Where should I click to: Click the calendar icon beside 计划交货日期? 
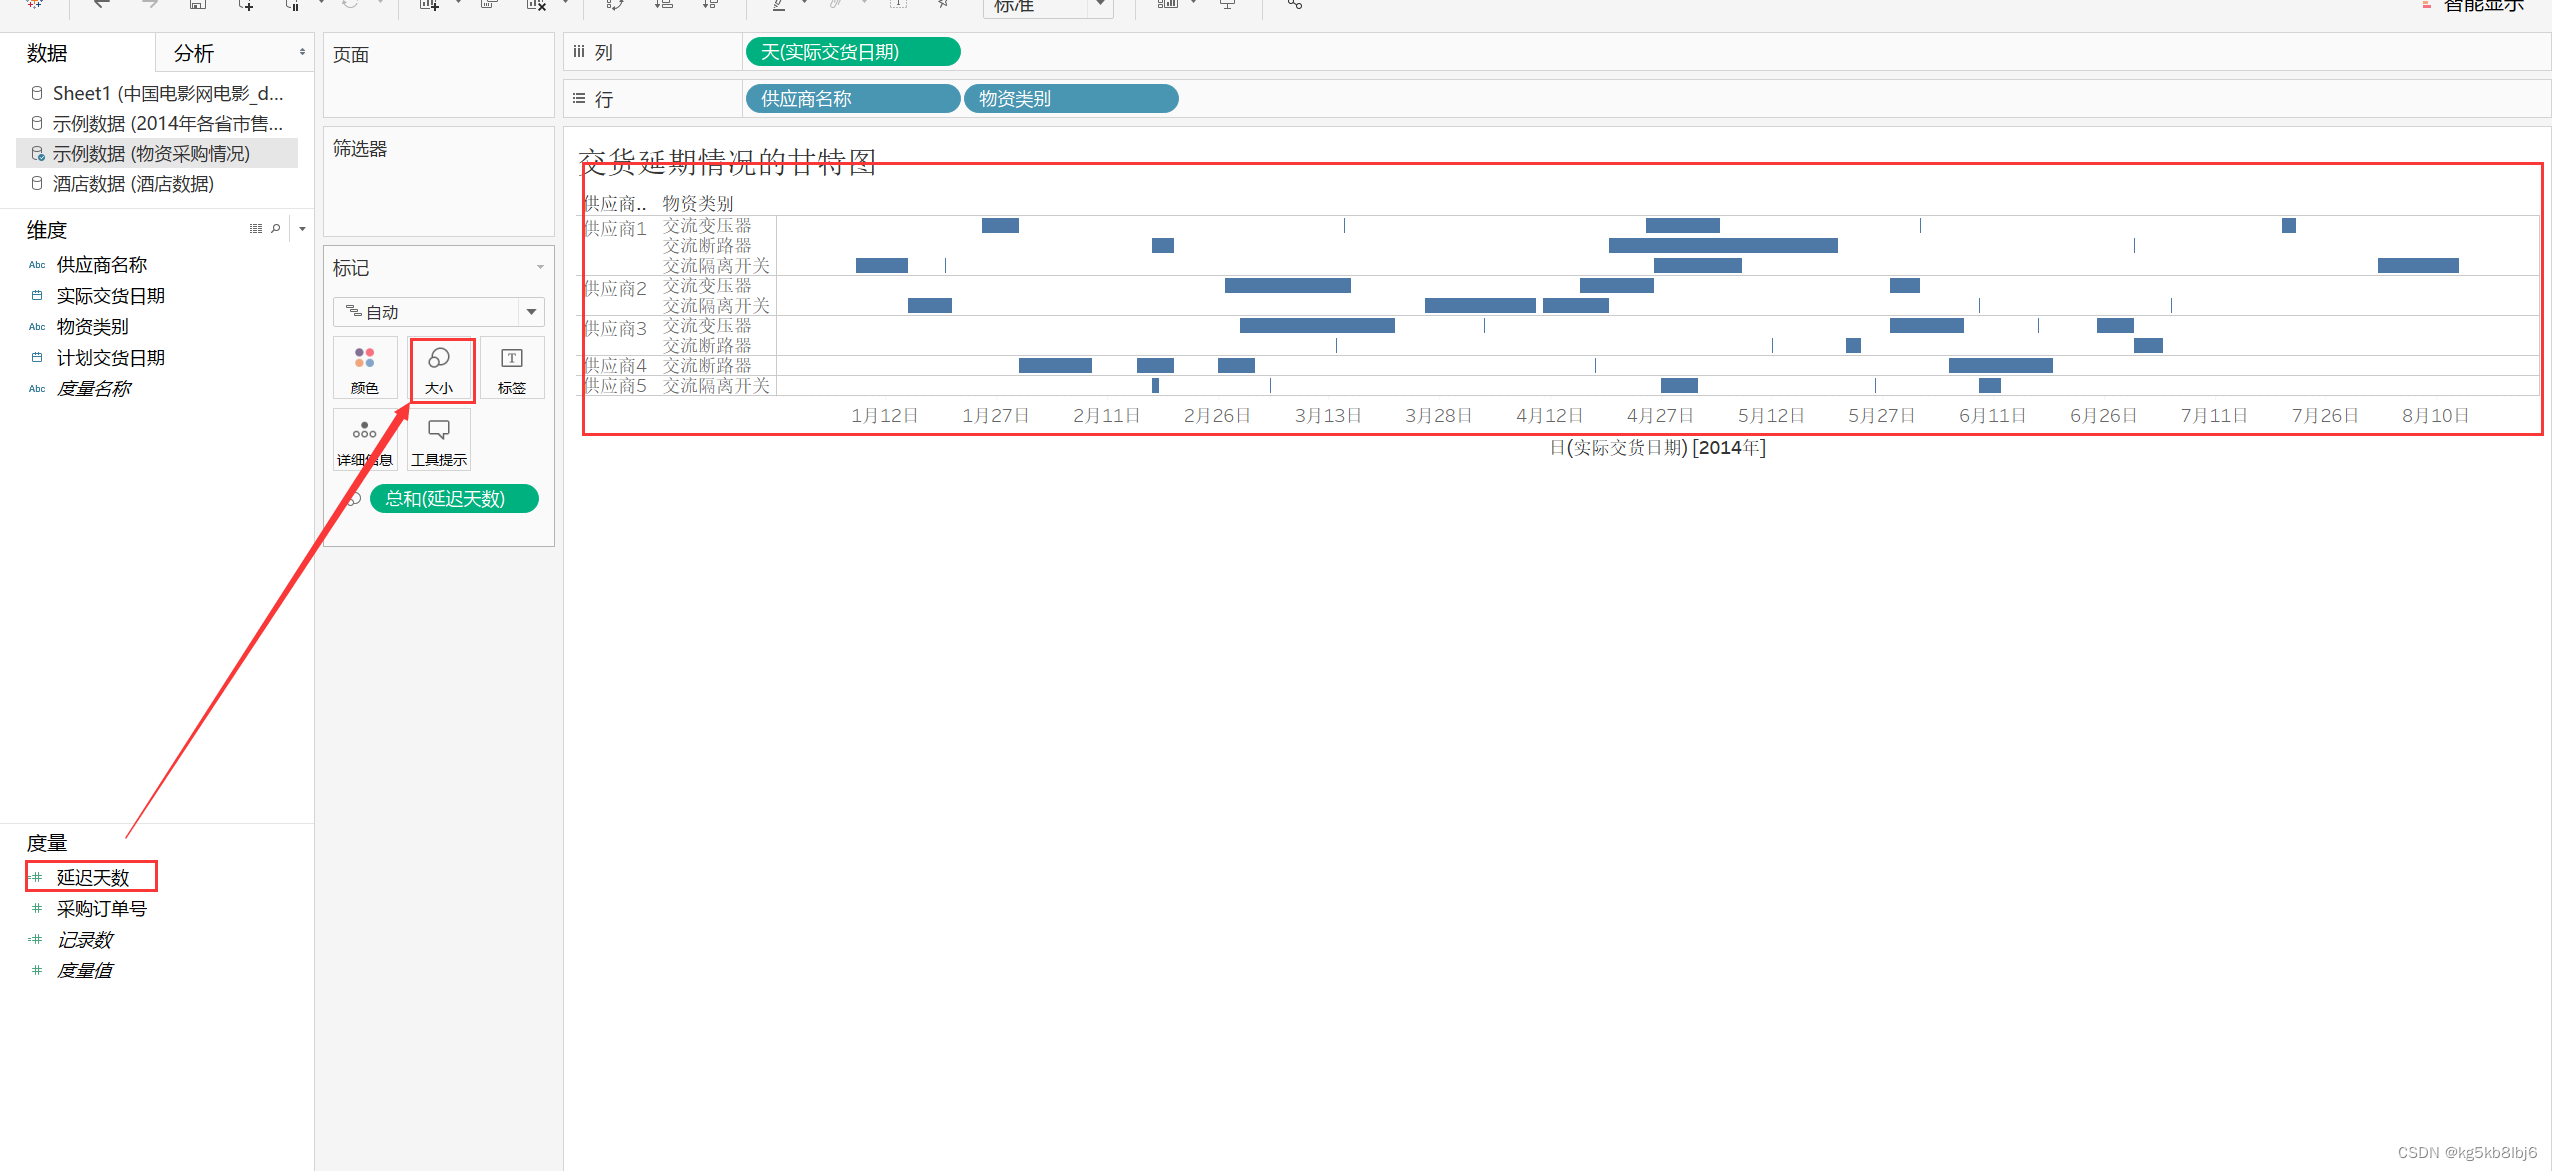(x=37, y=358)
